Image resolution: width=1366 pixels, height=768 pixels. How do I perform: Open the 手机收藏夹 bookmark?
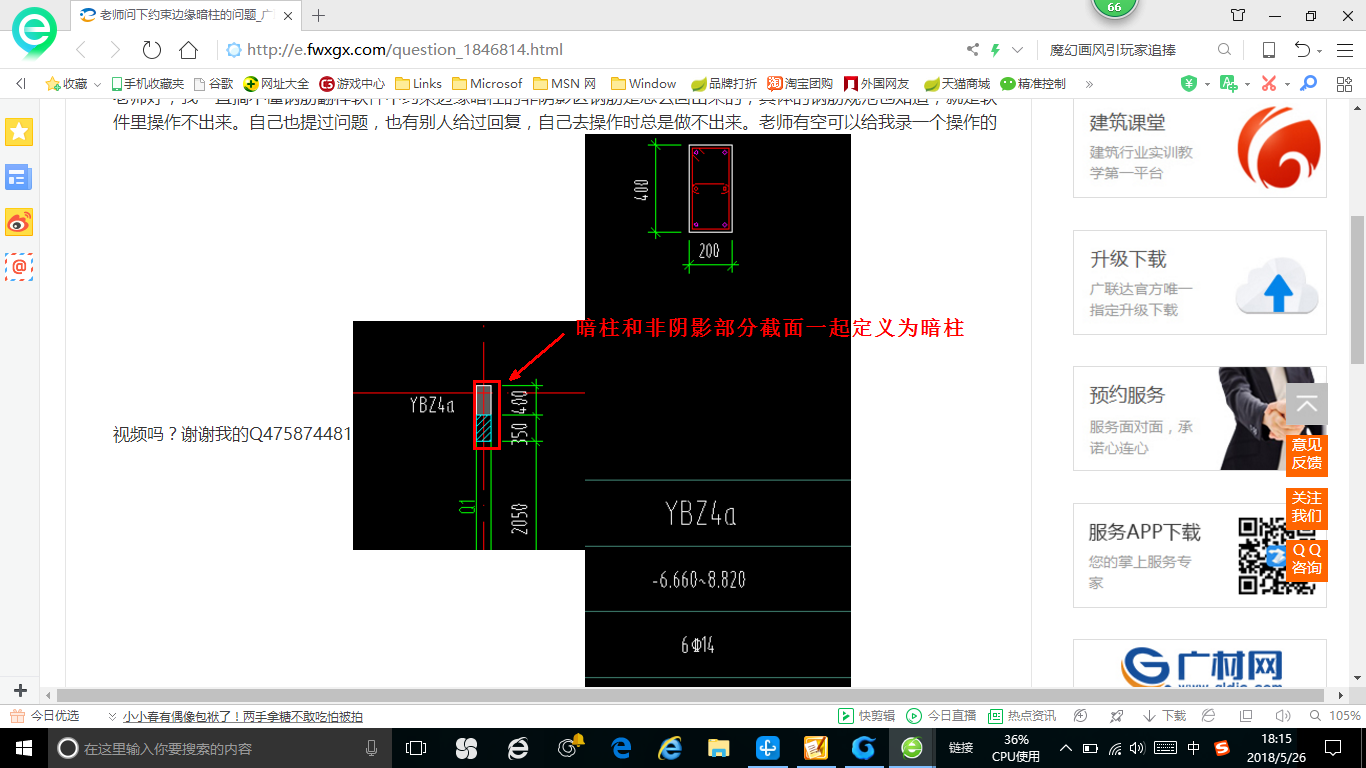click(148, 84)
